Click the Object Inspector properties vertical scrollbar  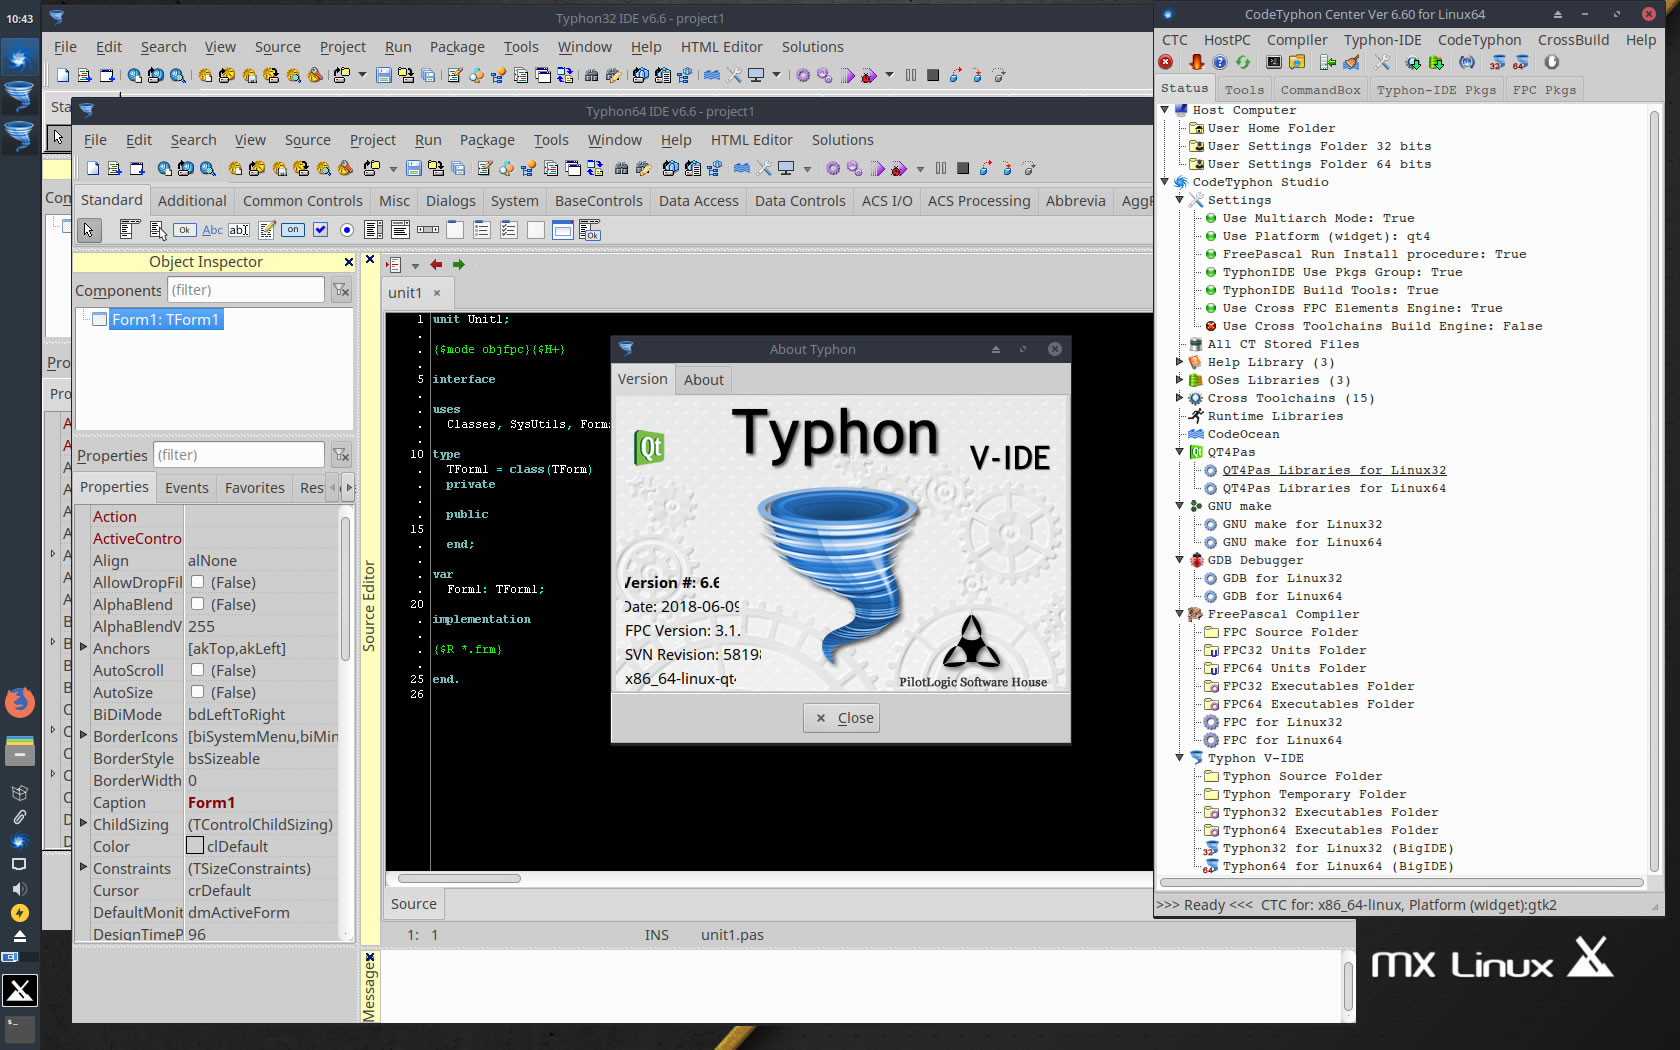pyautogui.click(x=345, y=590)
